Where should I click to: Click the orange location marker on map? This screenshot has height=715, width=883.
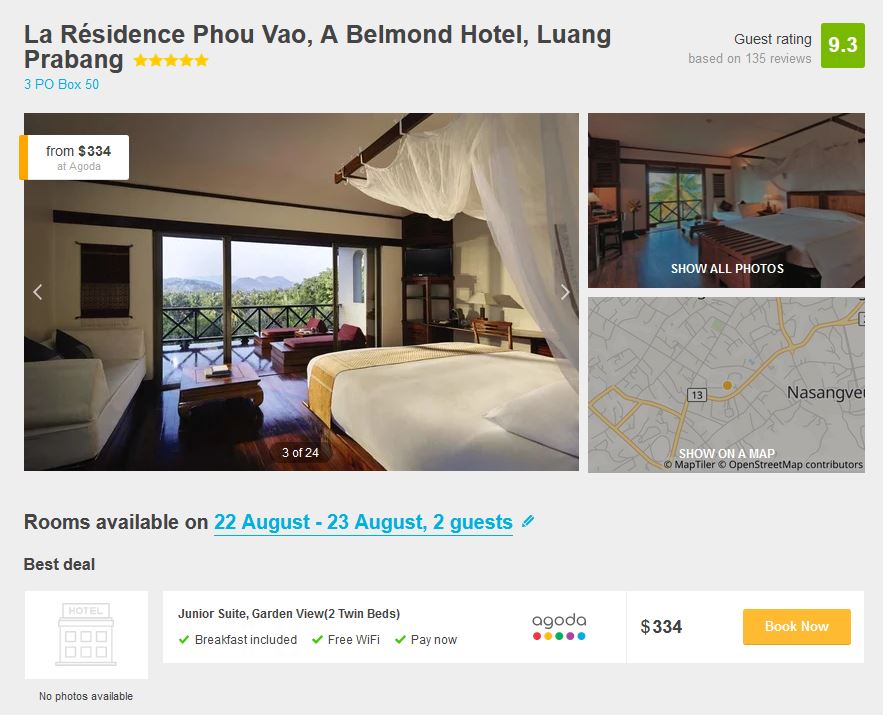727,385
